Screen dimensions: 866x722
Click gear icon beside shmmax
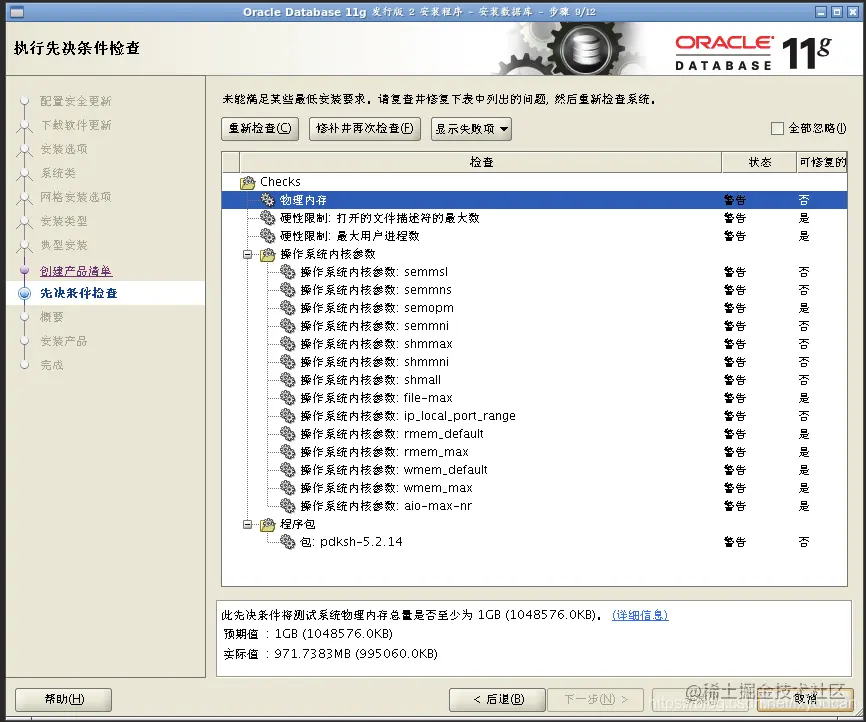(288, 344)
